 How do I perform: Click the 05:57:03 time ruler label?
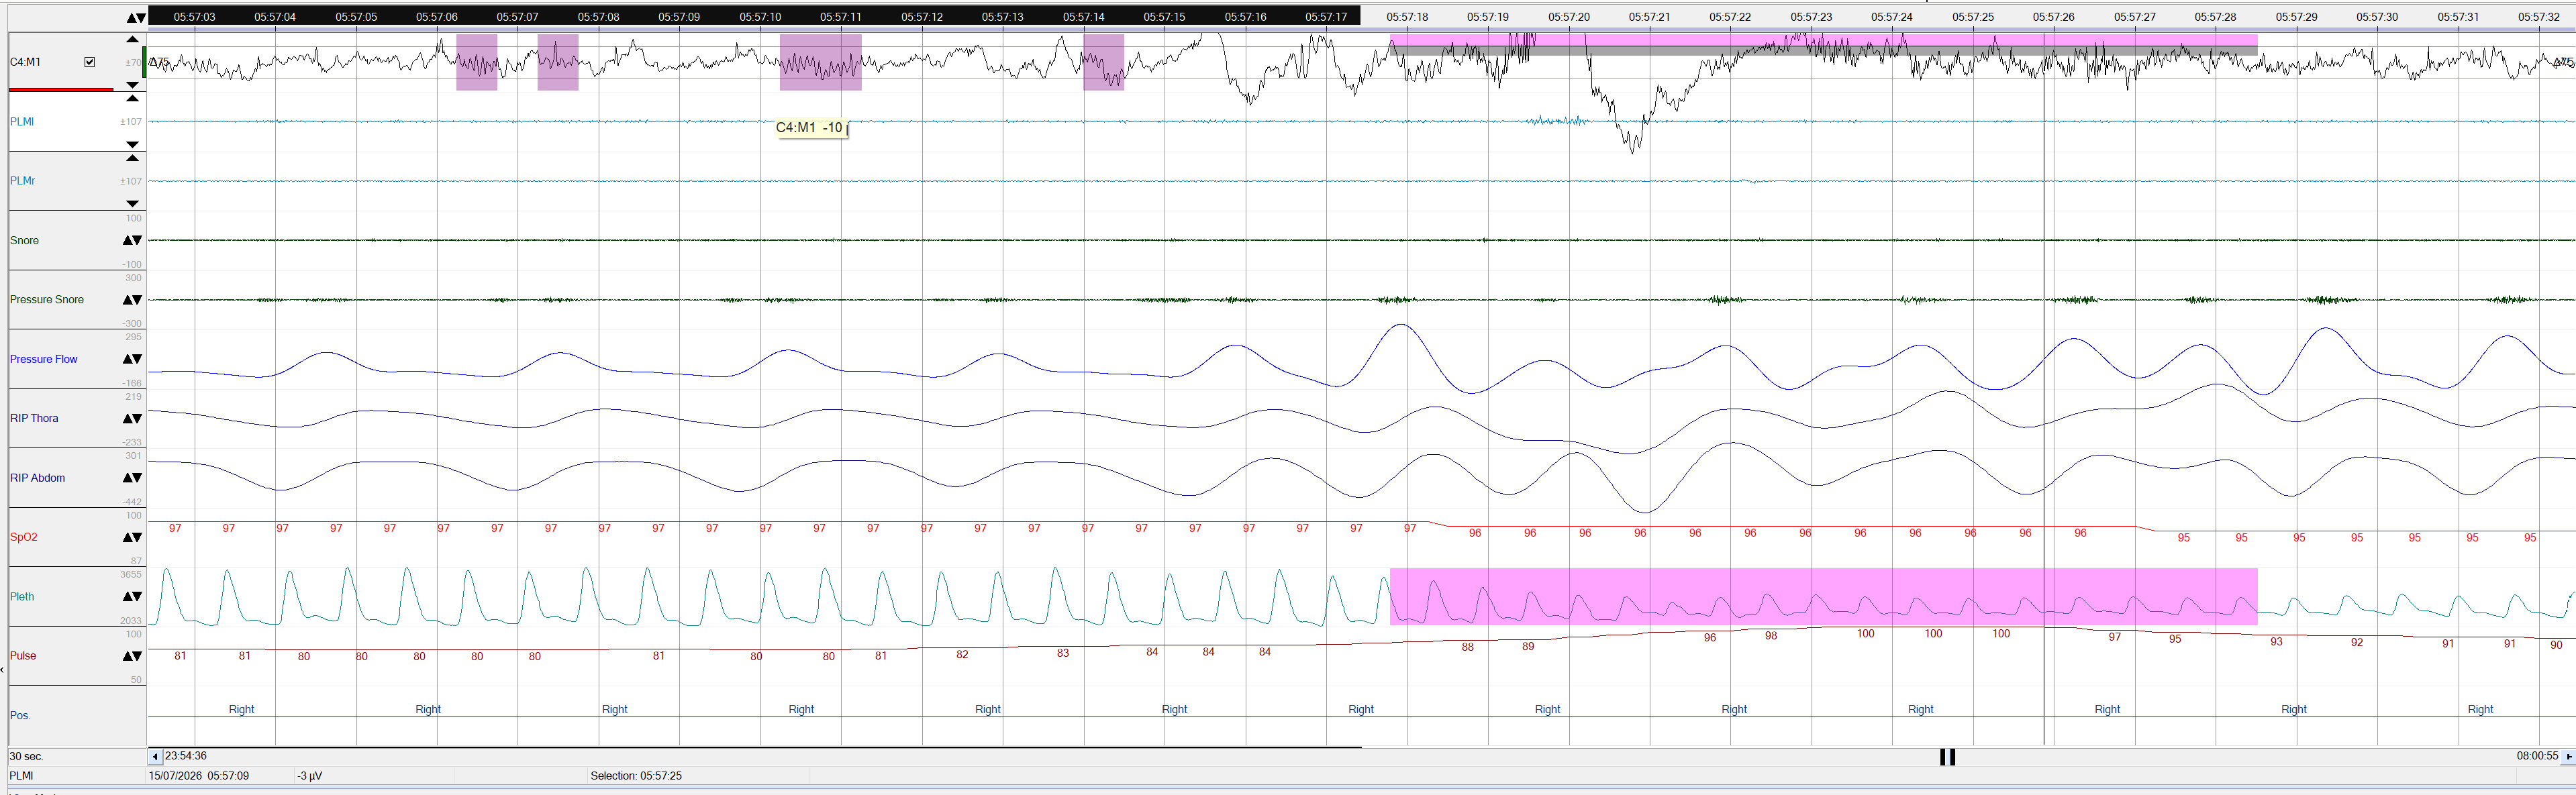coord(194,17)
